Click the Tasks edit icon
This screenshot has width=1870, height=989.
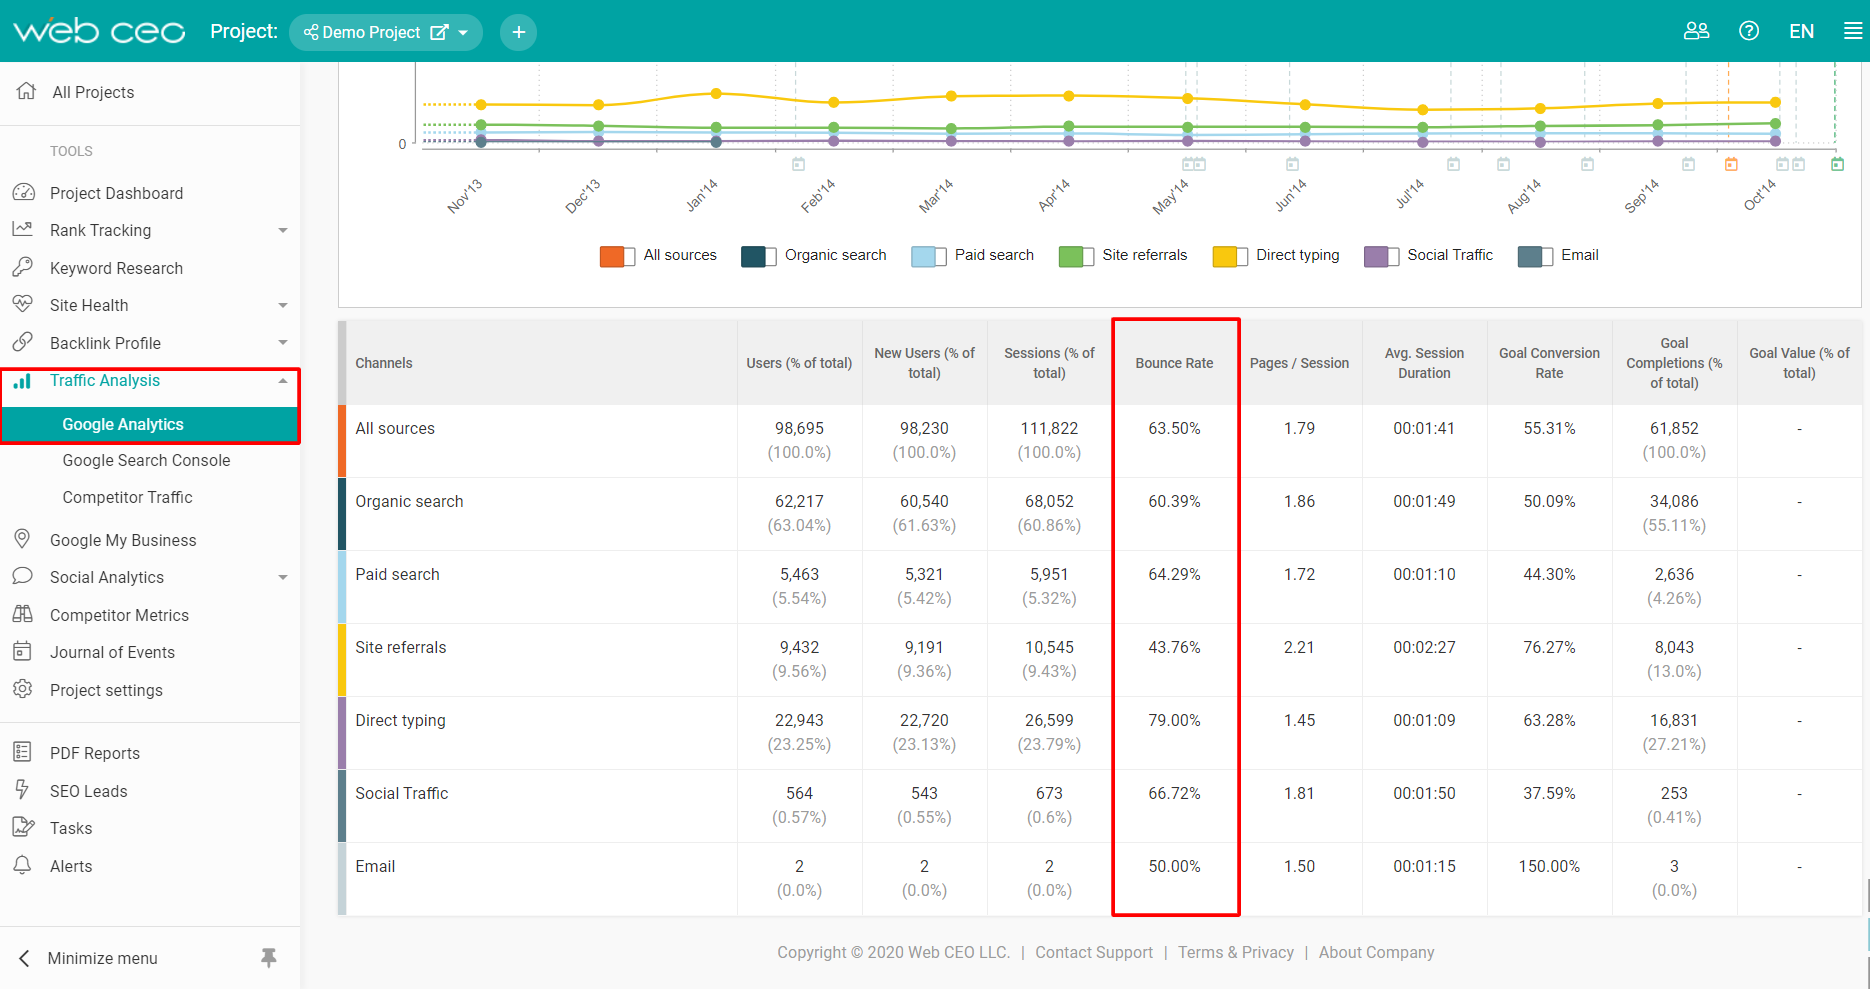point(23,827)
